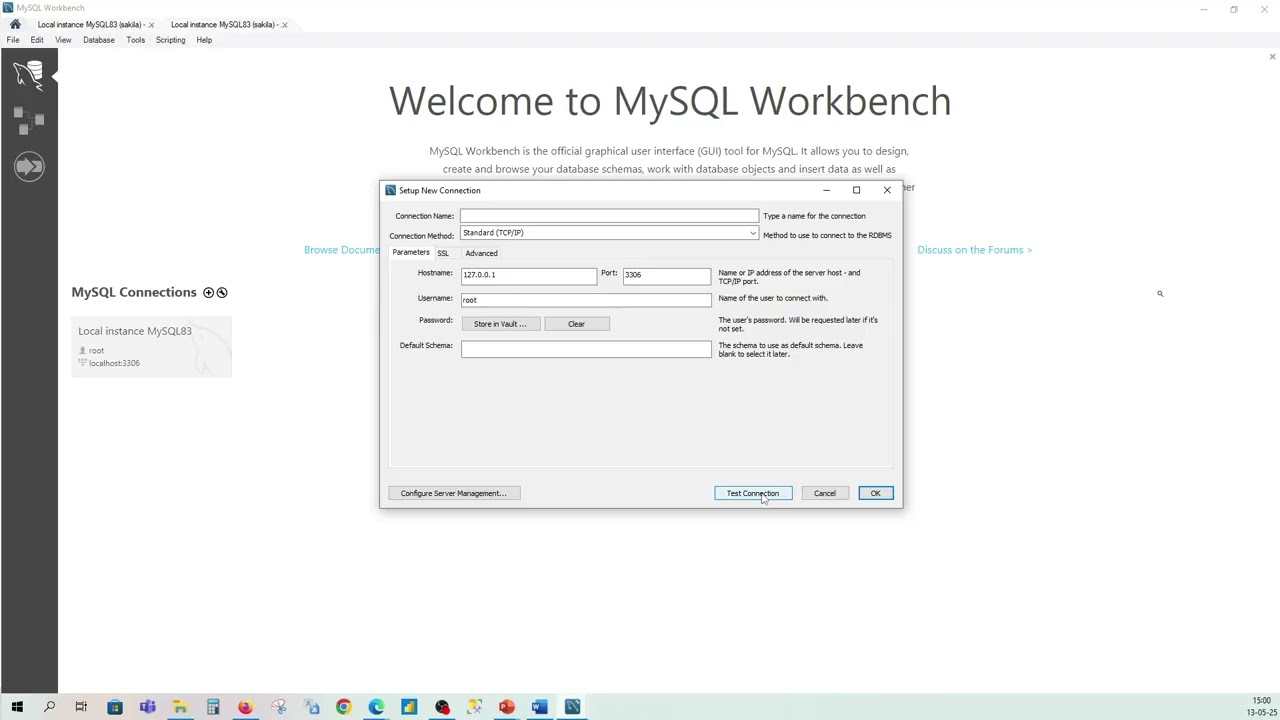1280x720 pixels.
Task: Open the Models sidebar icon
Action: point(29,120)
